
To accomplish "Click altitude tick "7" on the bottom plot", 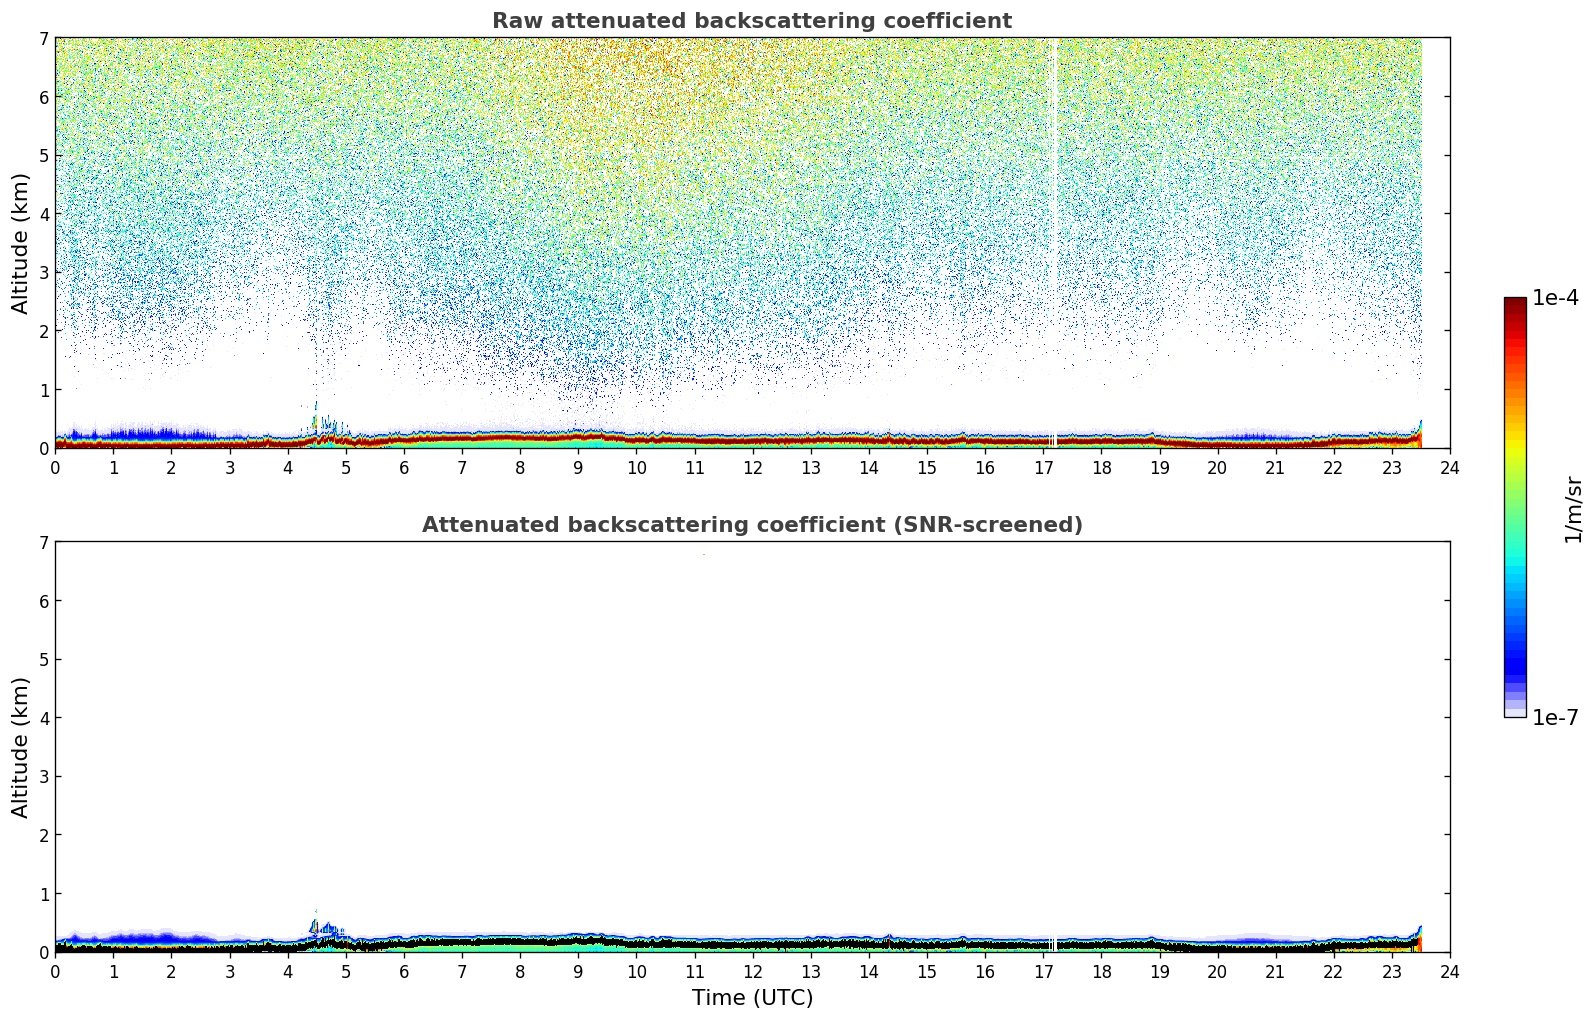I will click(x=43, y=542).
